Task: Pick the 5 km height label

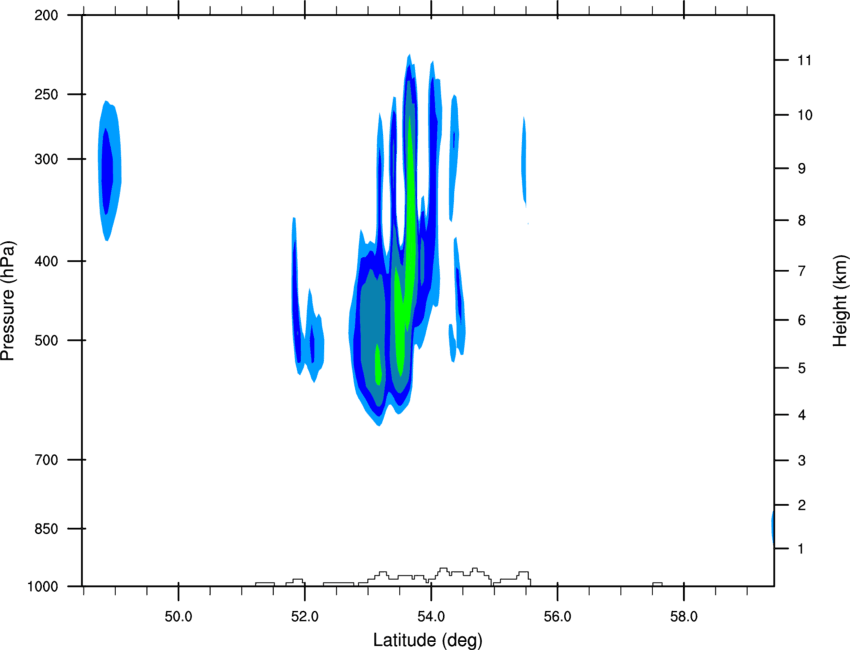Action: tap(802, 369)
